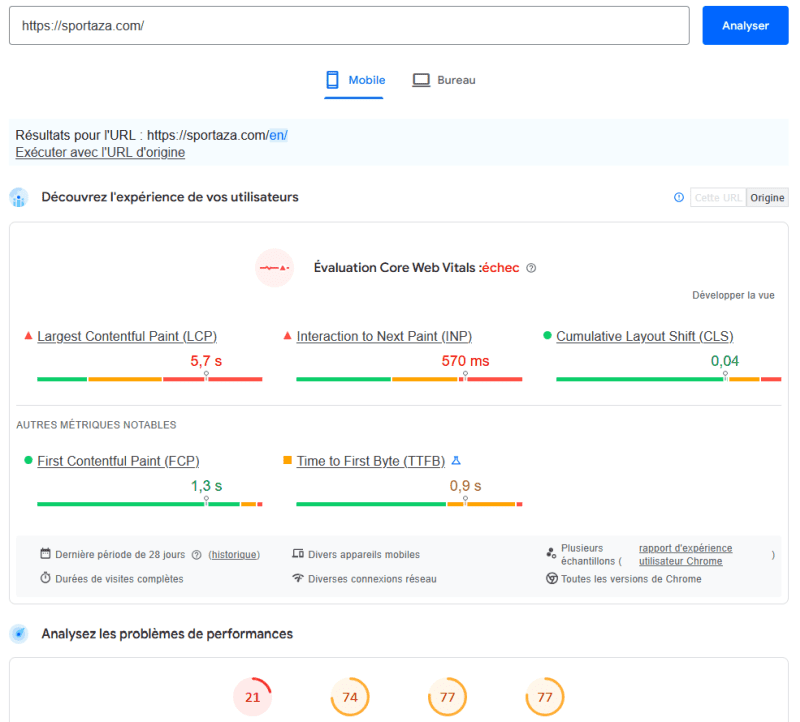This screenshot has height=722, width=800.
Task: Click the performance analysis section icon
Action: [x=19, y=634]
